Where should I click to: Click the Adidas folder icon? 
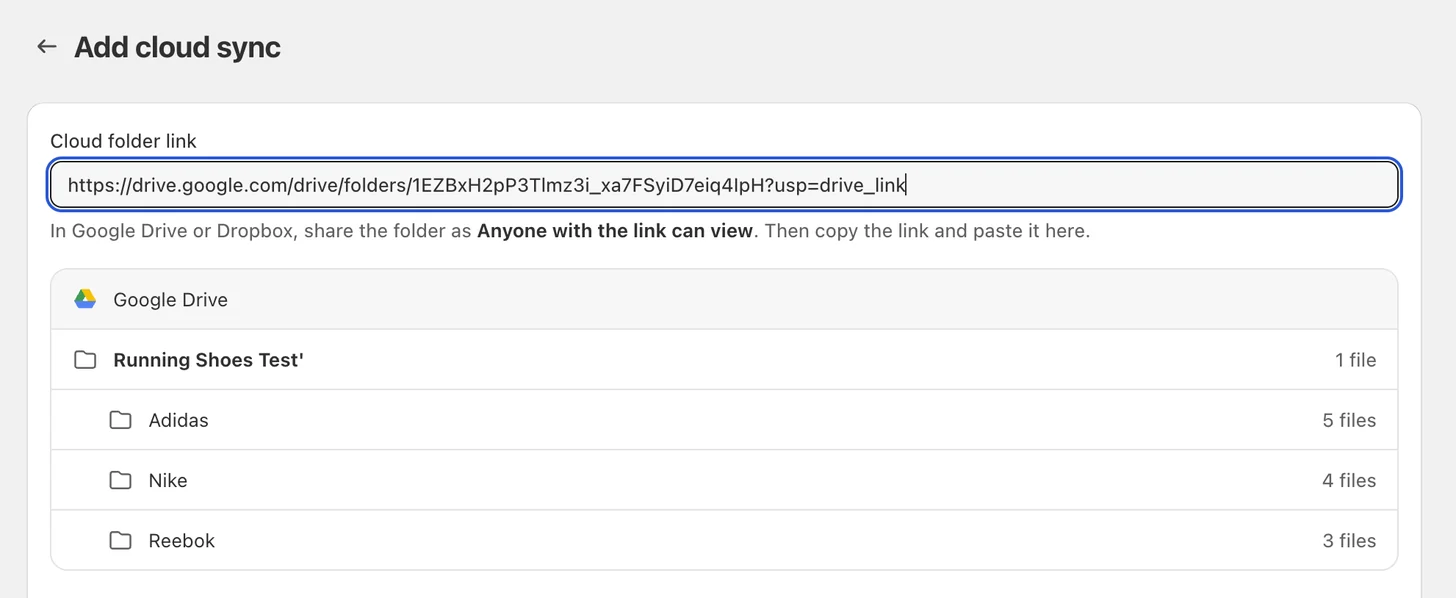click(x=121, y=420)
